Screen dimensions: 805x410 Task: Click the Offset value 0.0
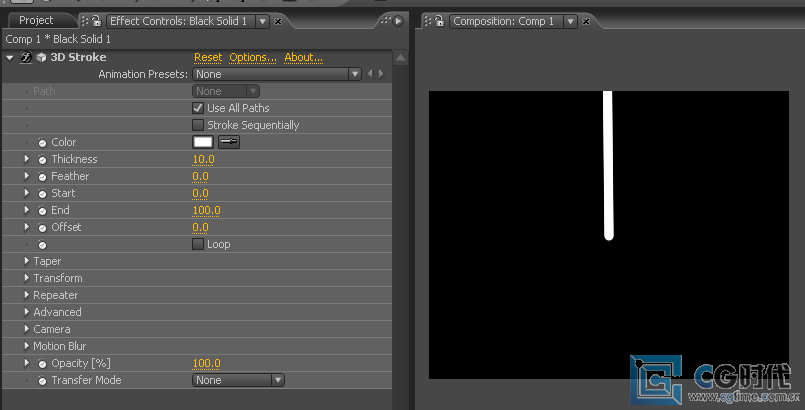coord(200,227)
